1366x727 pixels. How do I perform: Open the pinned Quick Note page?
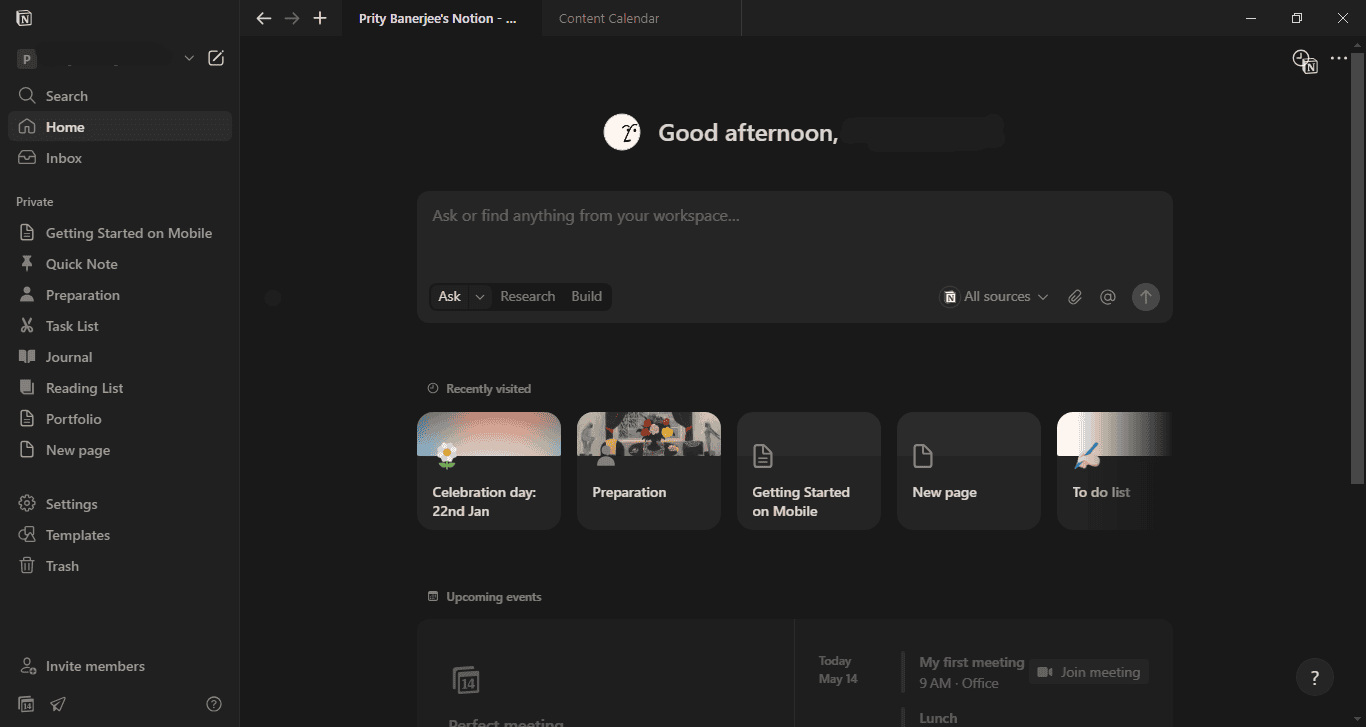(x=120, y=264)
